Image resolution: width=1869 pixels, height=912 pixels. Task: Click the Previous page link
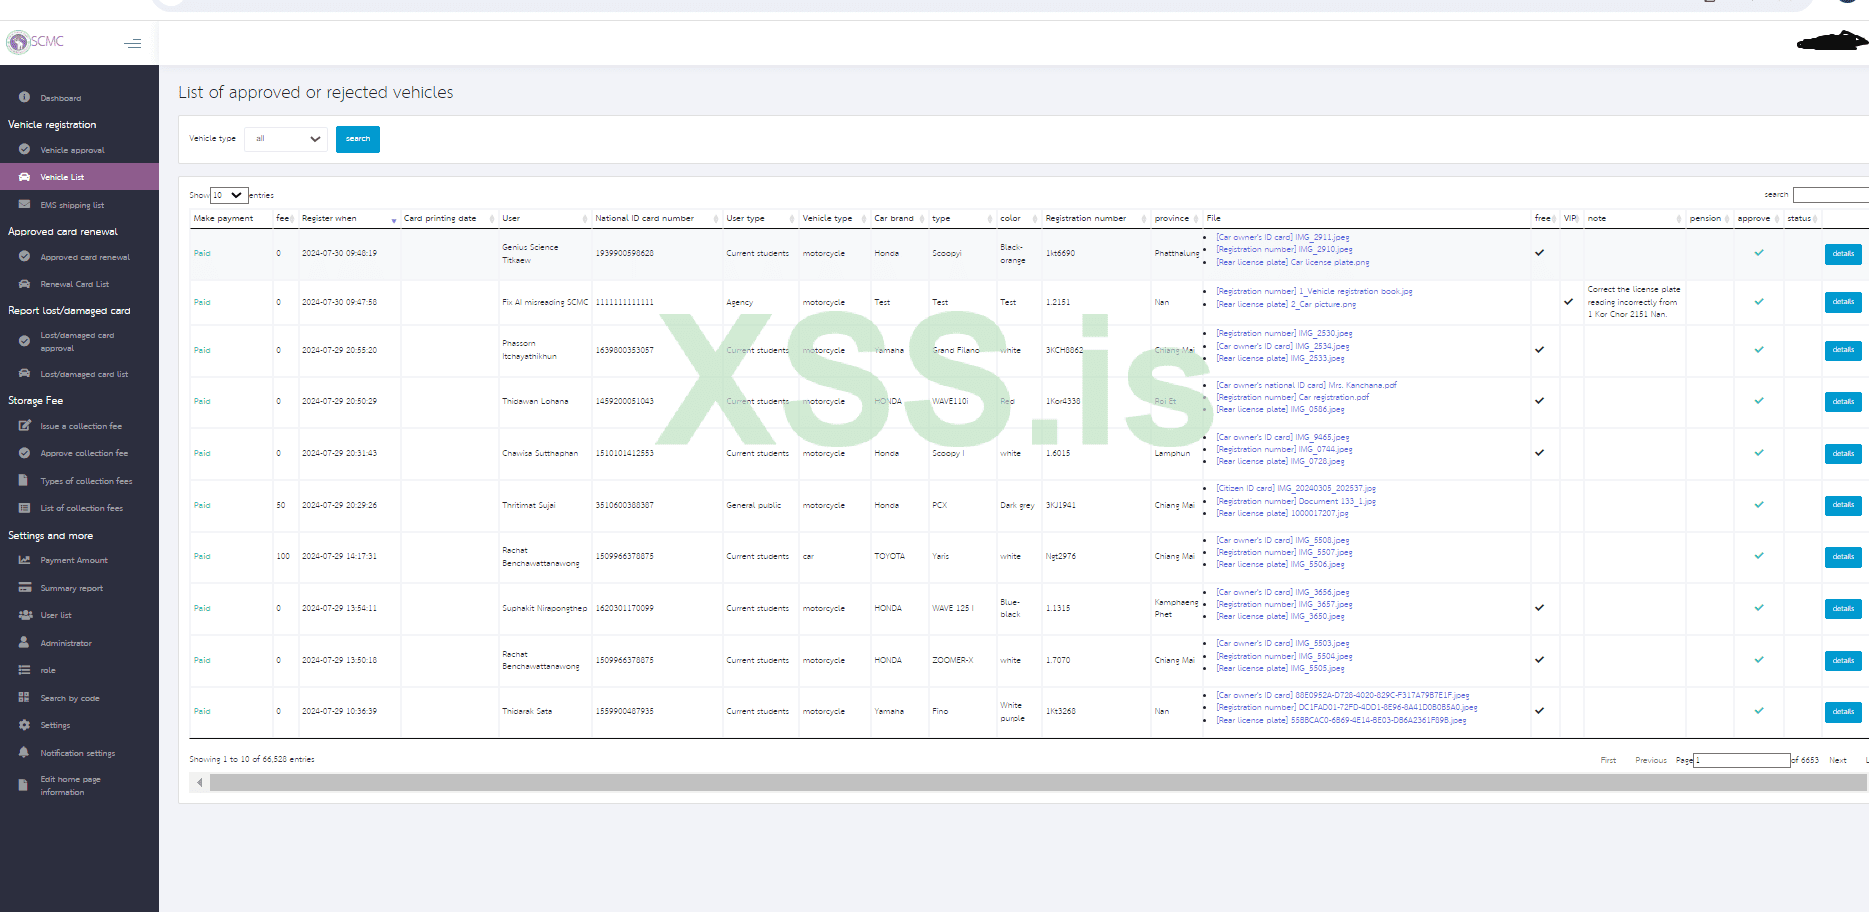1651,760
